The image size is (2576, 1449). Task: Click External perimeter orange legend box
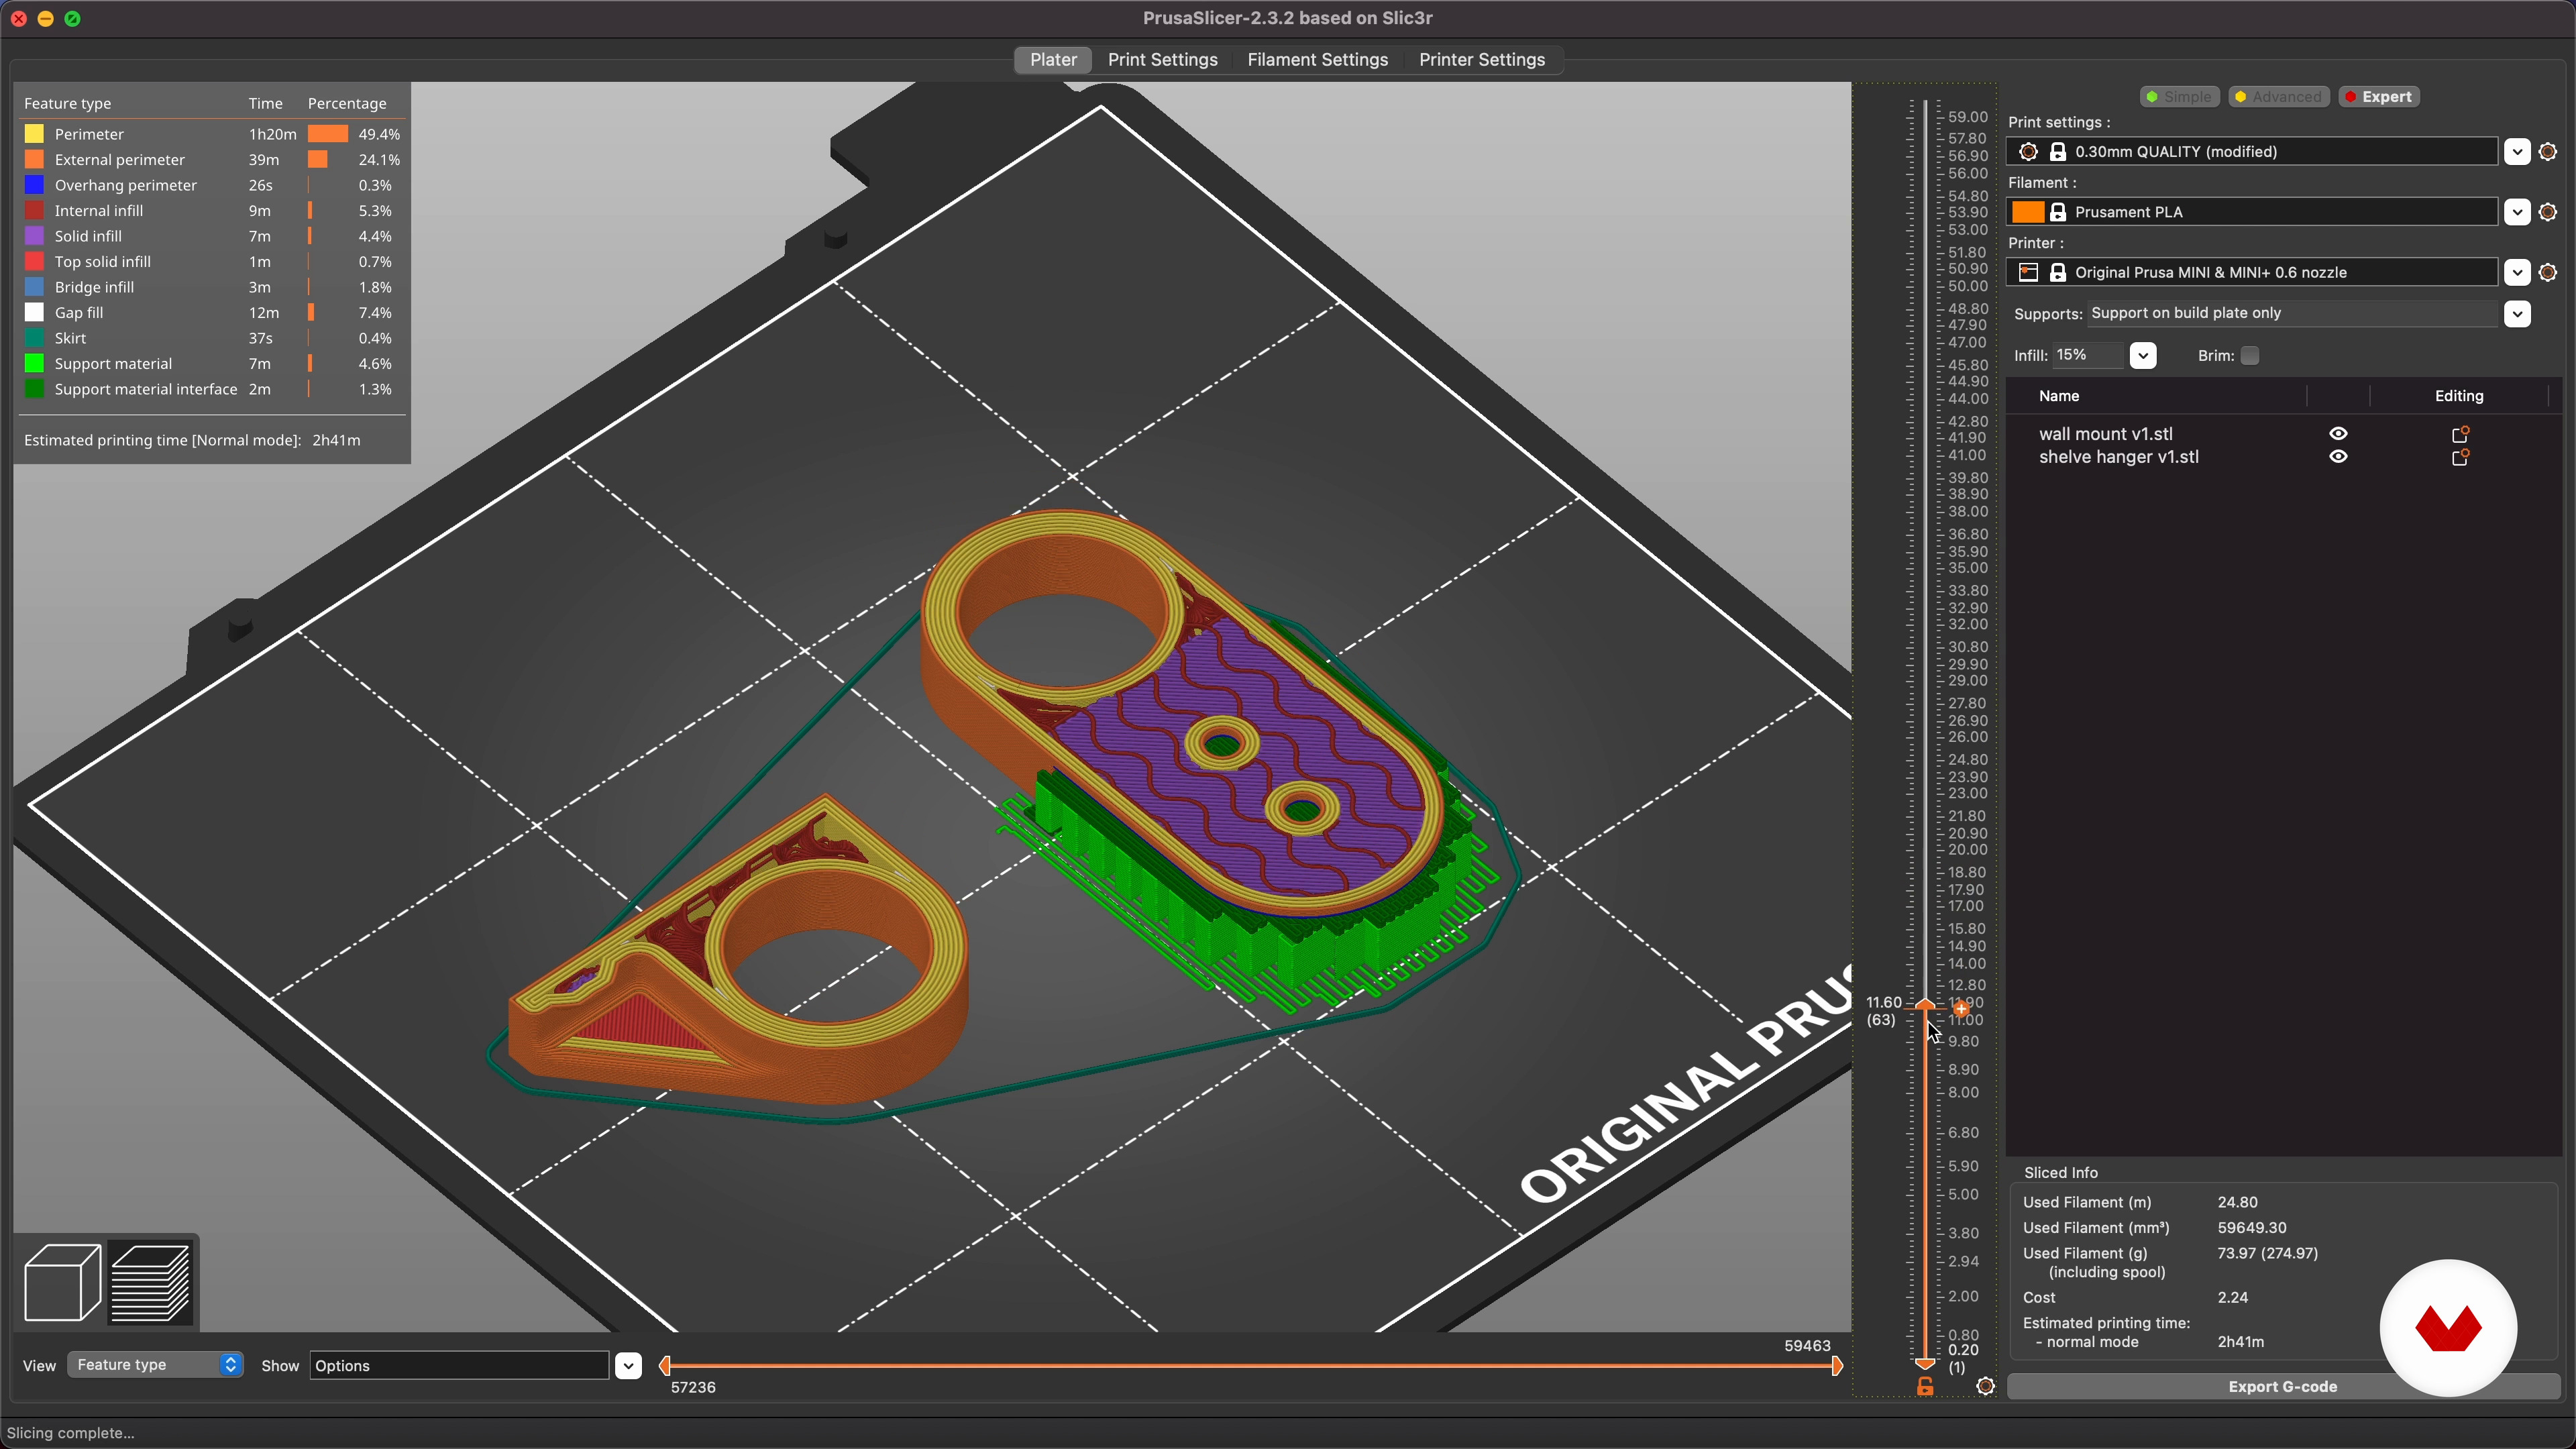tap(34, 160)
